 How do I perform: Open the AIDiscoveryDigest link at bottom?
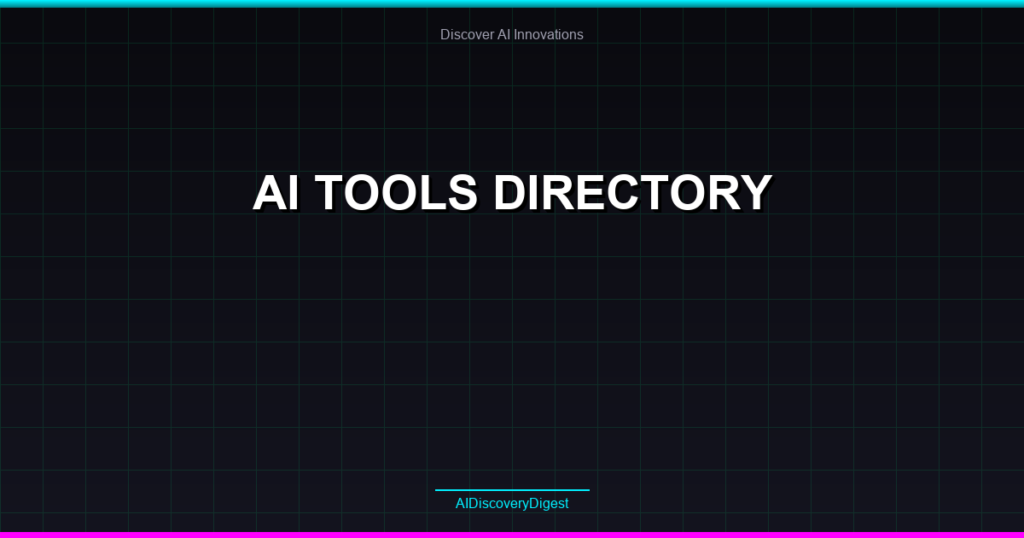tap(512, 503)
